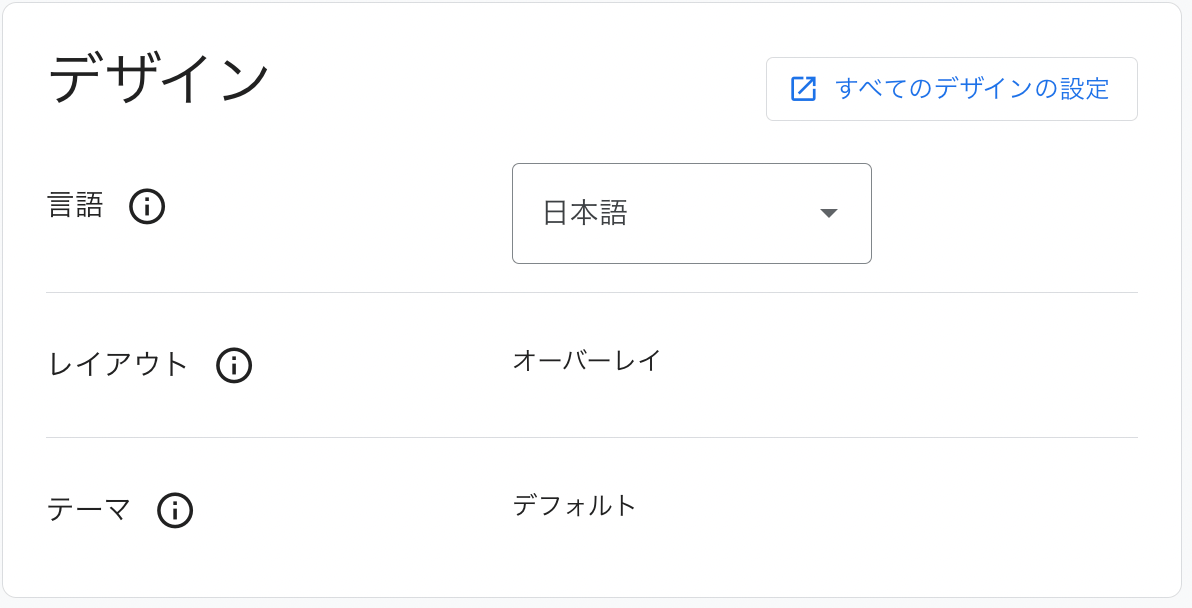Image resolution: width=1192 pixels, height=608 pixels.
Task: Select the デフォルト theme value
Action: click(575, 505)
